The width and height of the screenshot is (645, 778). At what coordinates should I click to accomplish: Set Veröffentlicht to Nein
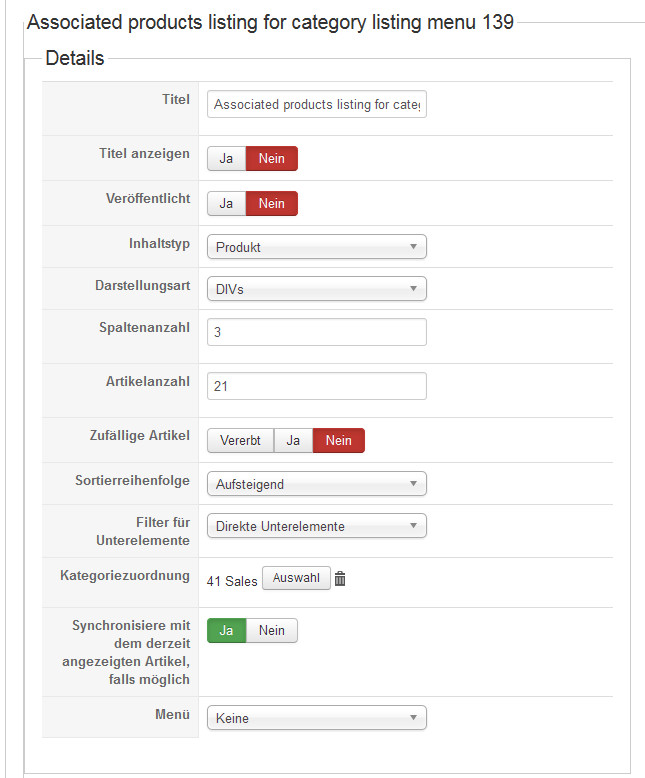point(272,203)
